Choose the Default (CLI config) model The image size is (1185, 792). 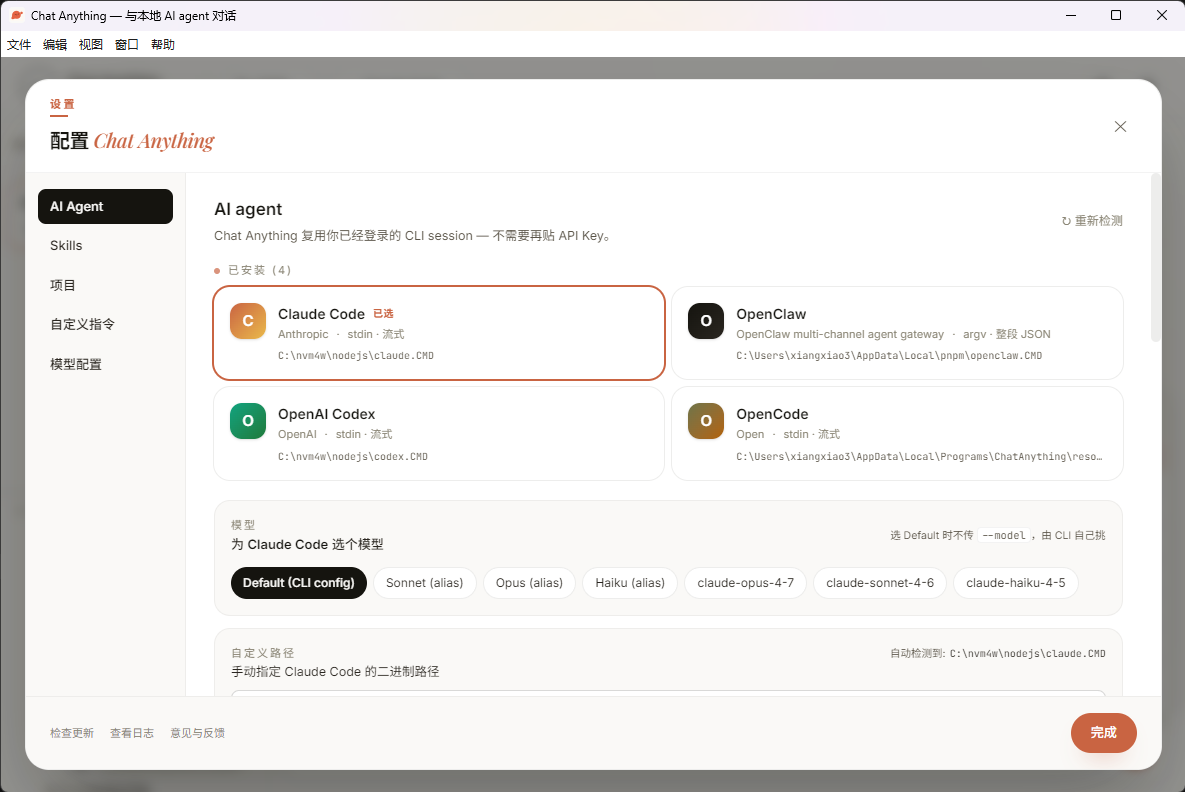(x=299, y=583)
